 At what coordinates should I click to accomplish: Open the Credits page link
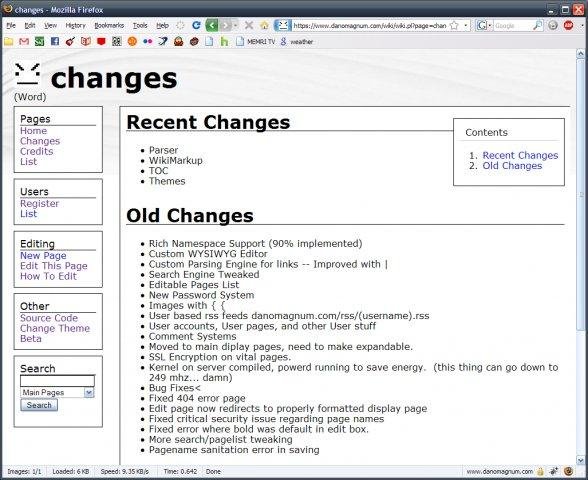[x=36, y=151]
